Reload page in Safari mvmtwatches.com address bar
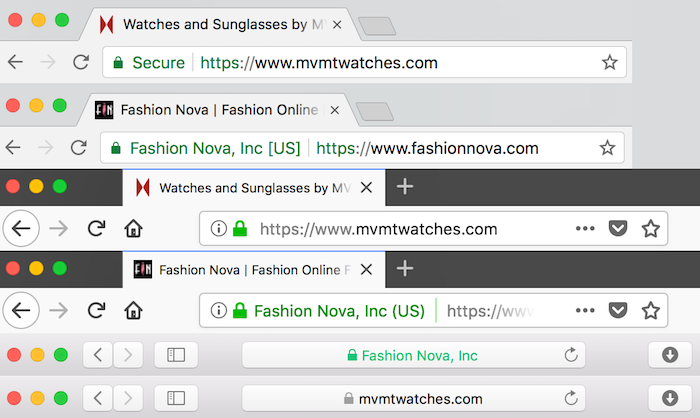Image resolution: width=700 pixels, height=418 pixels. click(570, 398)
